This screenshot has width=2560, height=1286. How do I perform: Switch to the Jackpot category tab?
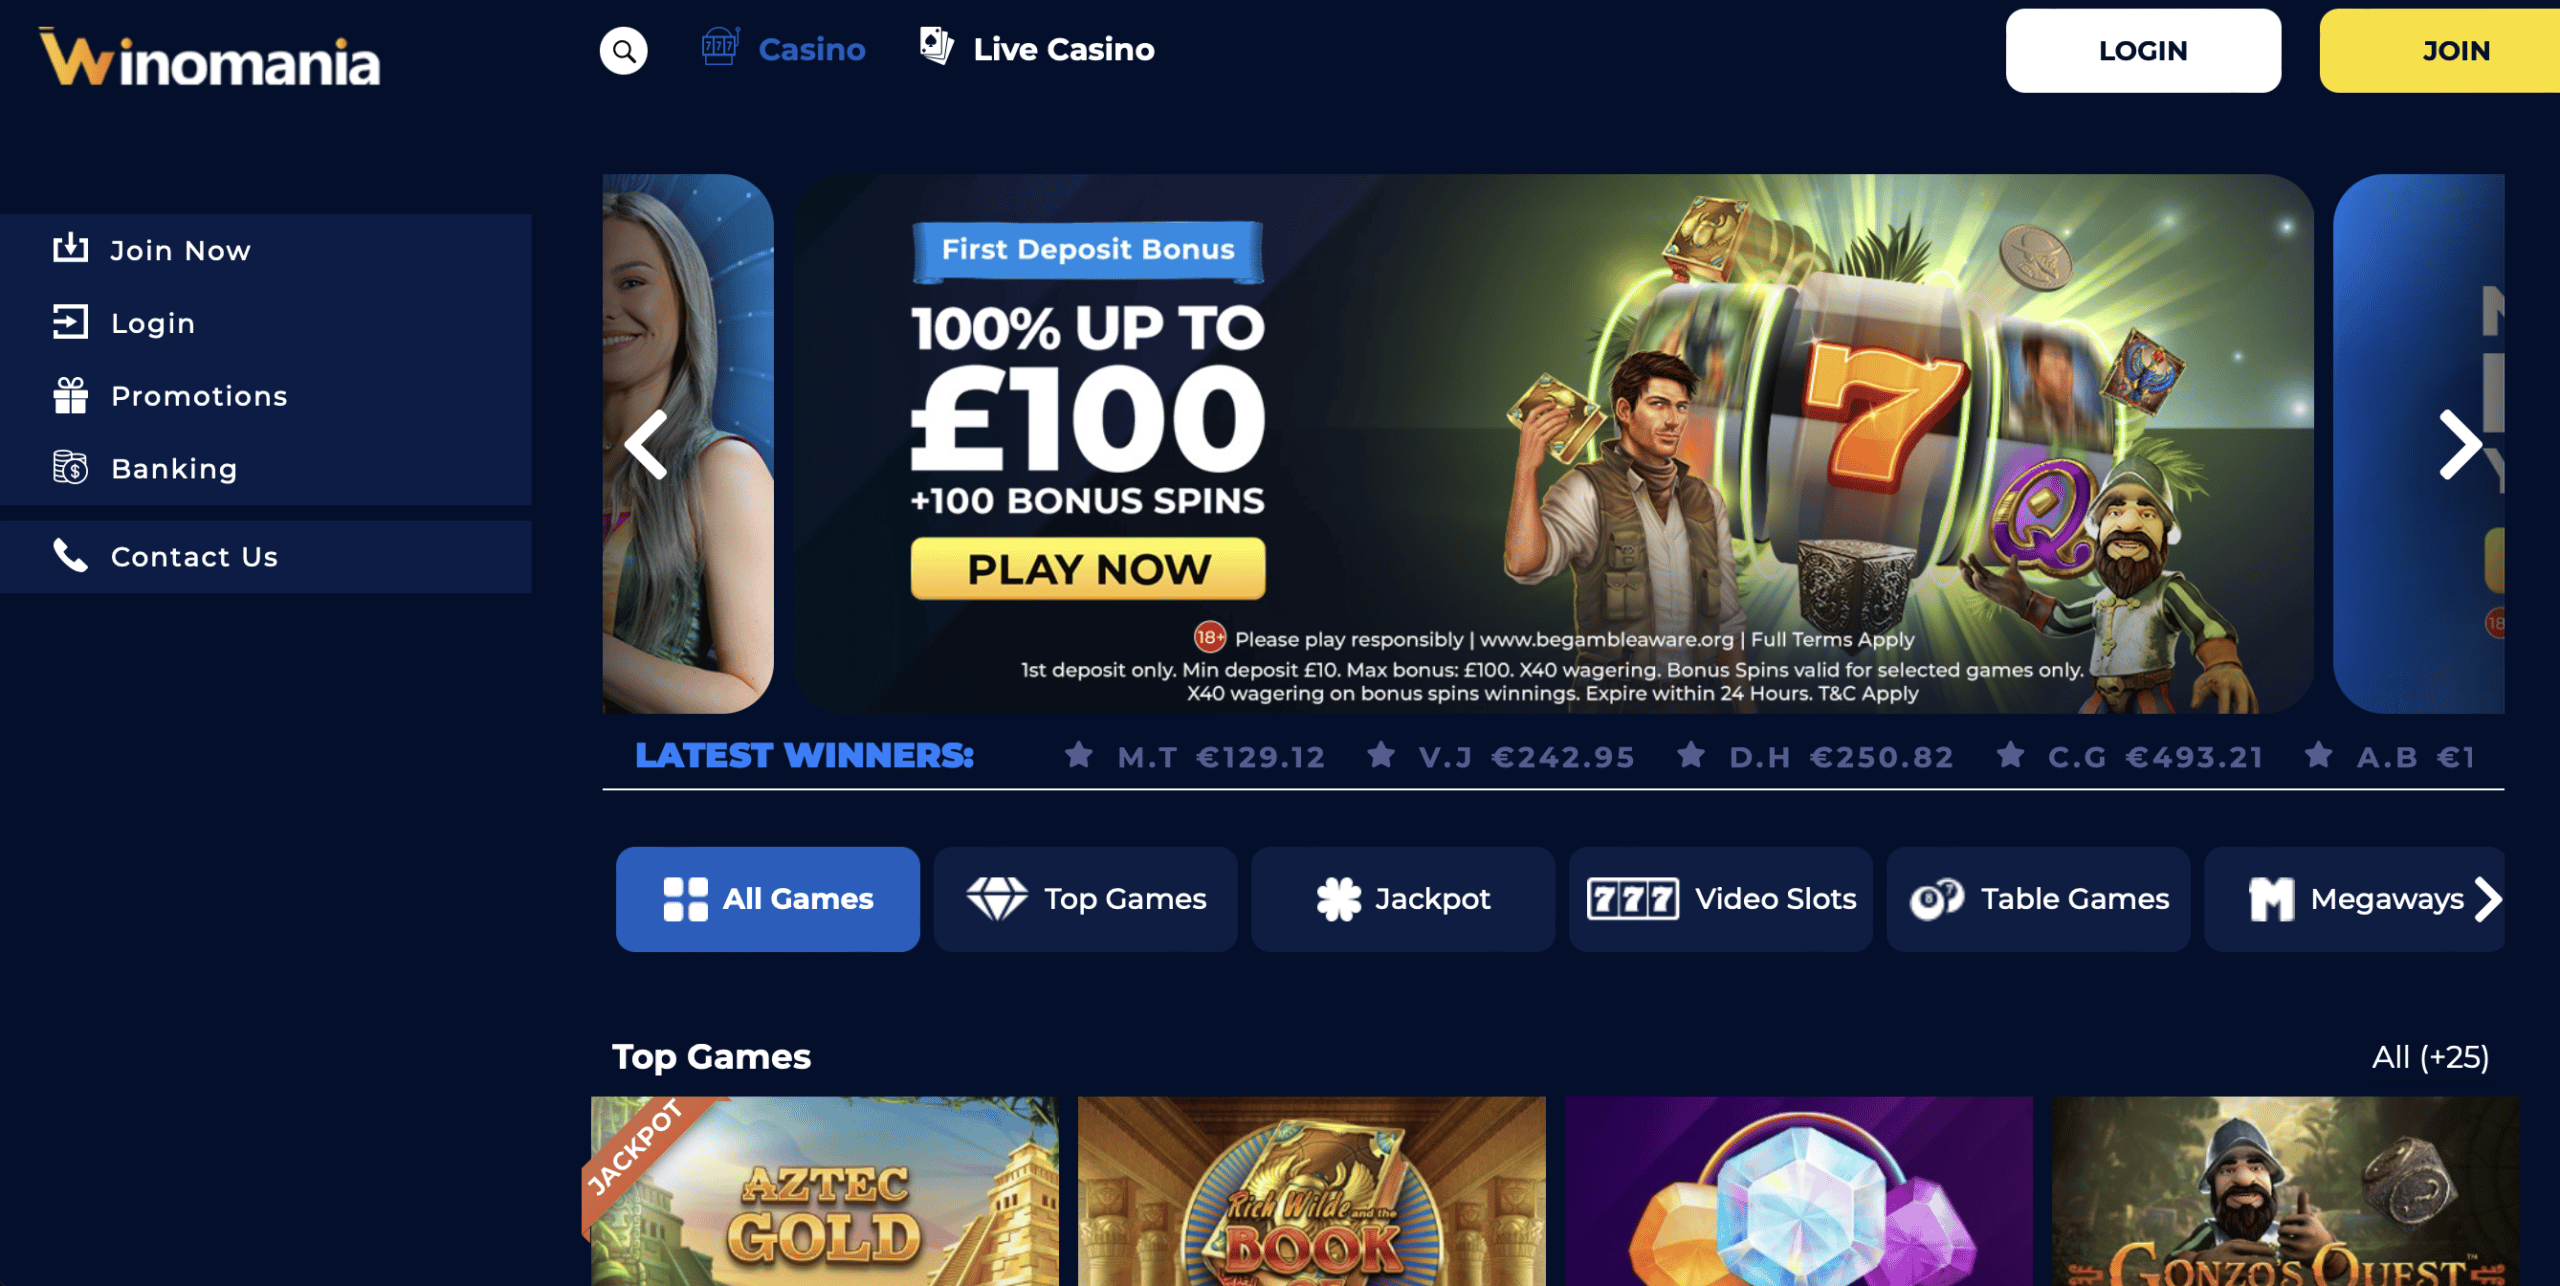pyautogui.click(x=1403, y=899)
